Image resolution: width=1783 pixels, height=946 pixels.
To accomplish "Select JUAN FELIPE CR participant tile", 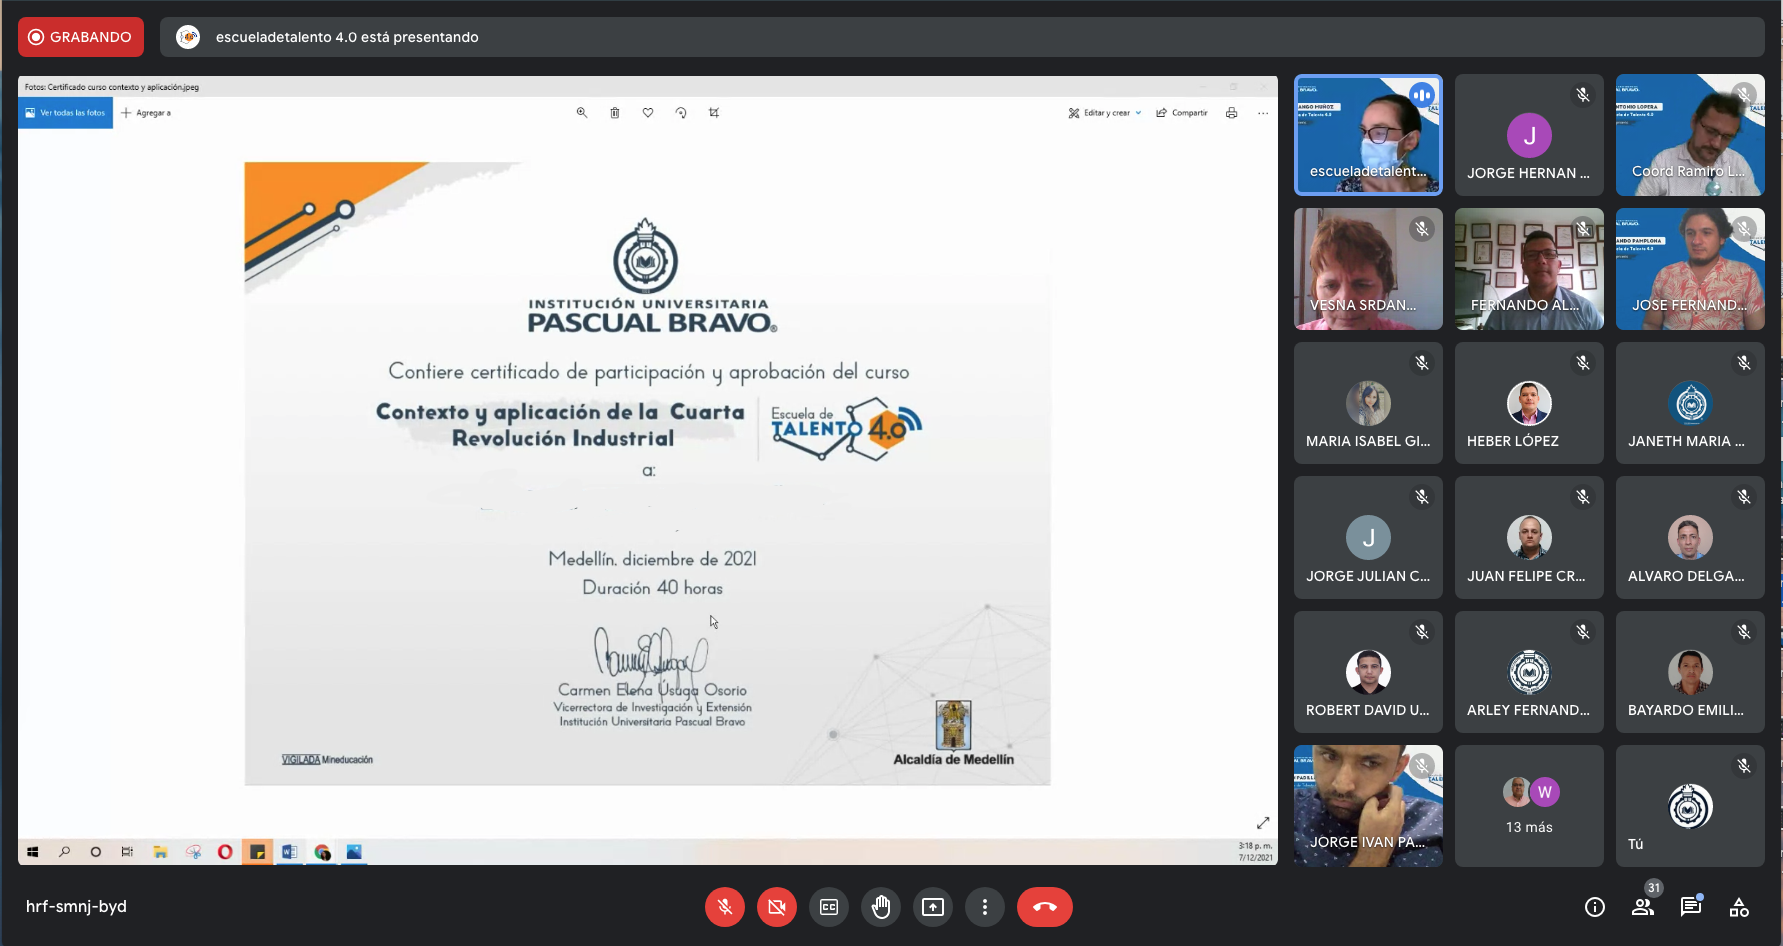I will point(1529,537).
